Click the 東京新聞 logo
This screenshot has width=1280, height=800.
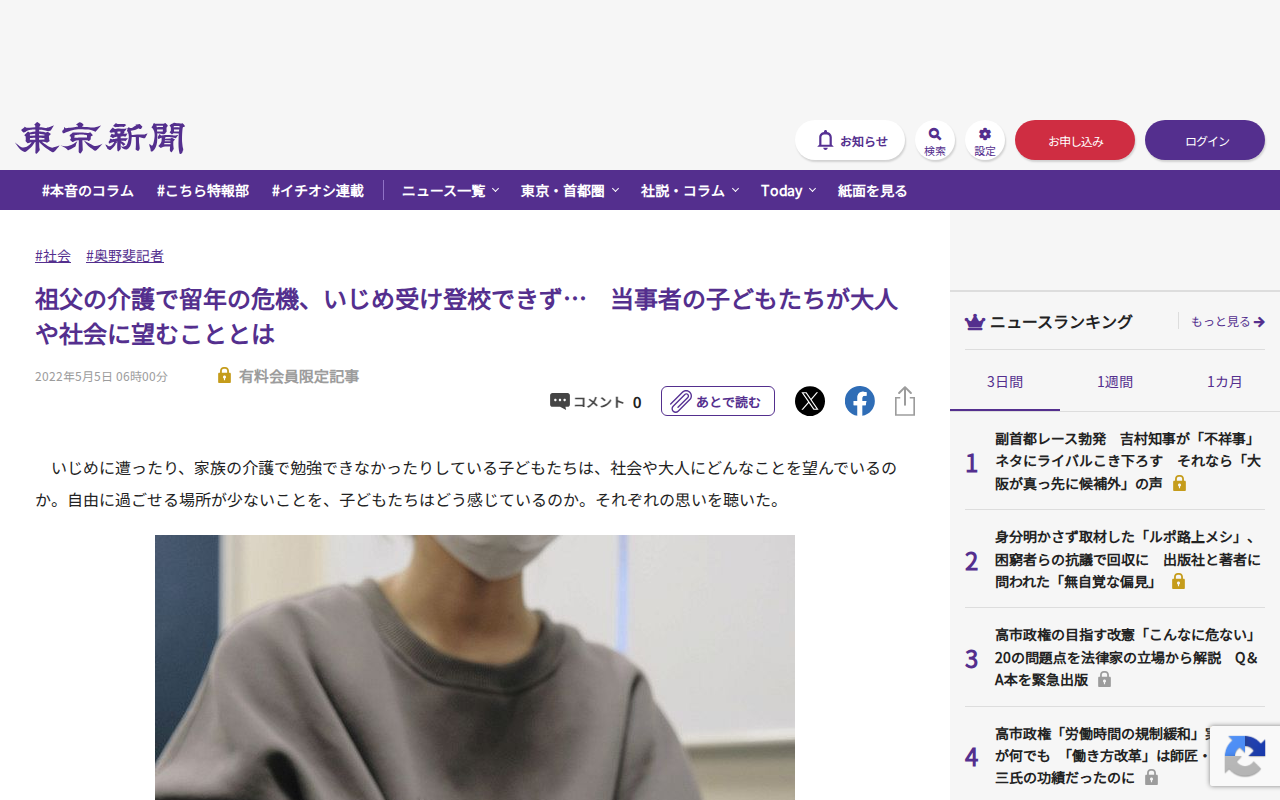[x=100, y=138]
